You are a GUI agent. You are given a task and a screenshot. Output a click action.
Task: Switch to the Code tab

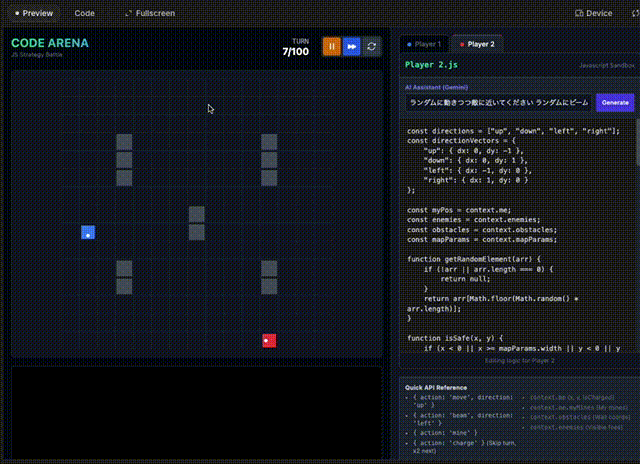pos(85,14)
